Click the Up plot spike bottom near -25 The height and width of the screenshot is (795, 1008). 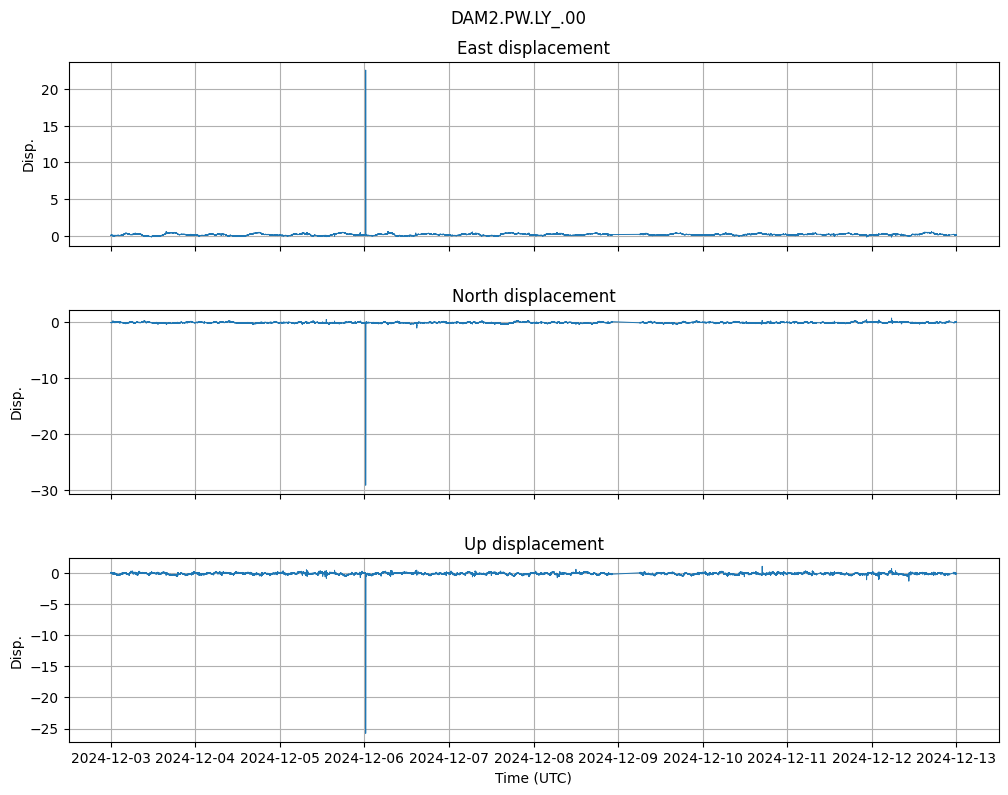[365, 731]
